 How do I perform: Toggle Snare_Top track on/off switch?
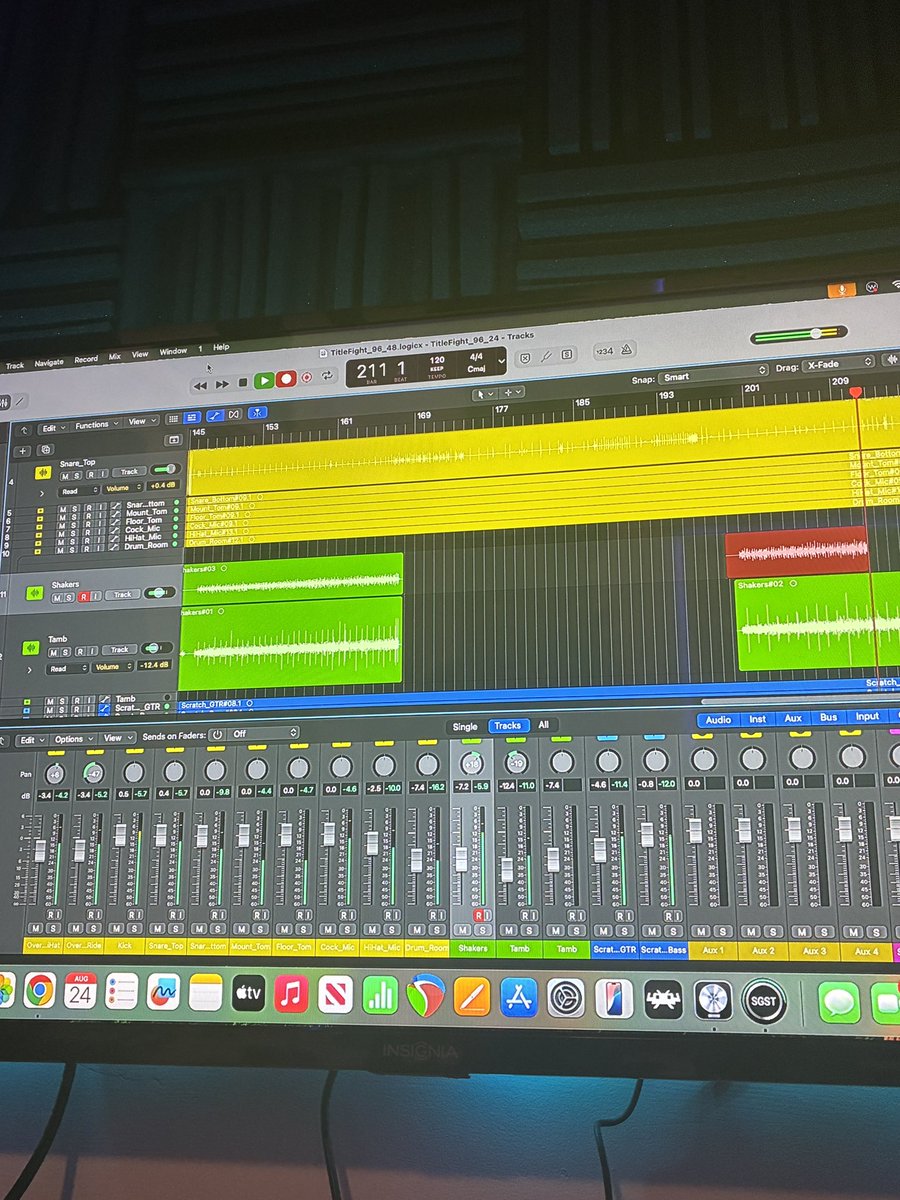166,470
